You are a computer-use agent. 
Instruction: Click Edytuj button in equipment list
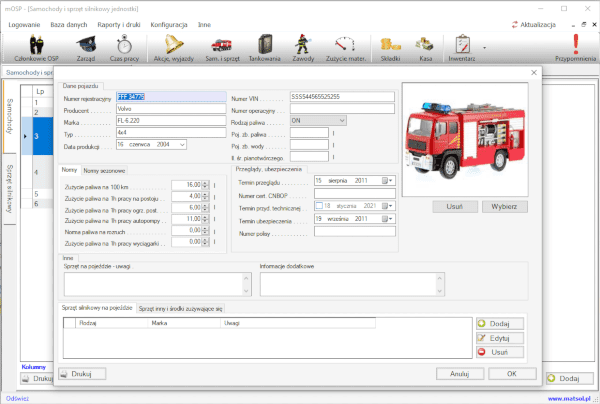coord(500,338)
